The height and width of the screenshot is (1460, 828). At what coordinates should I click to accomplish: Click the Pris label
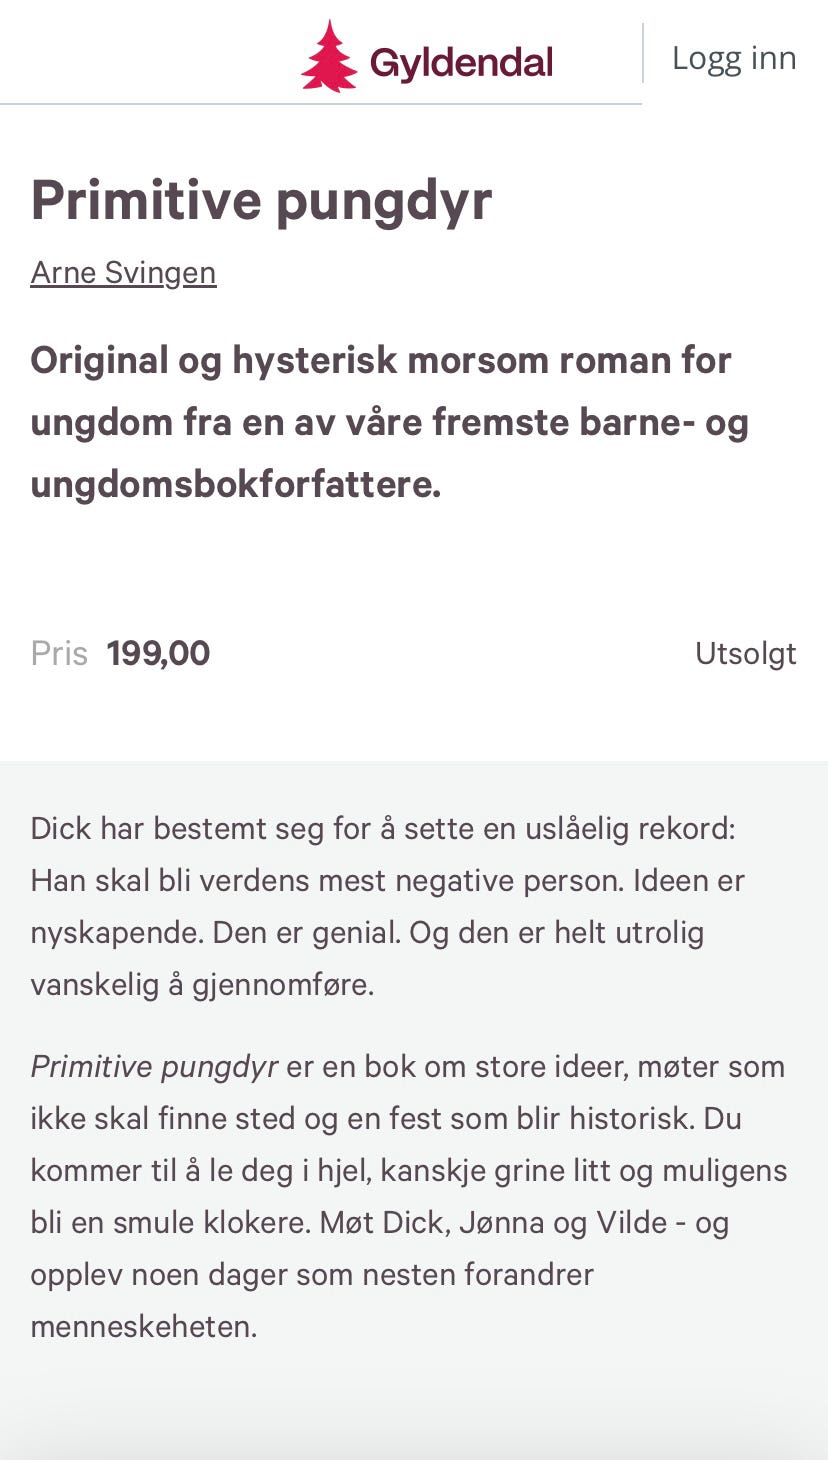pyautogui.click(x=59, y=653)
